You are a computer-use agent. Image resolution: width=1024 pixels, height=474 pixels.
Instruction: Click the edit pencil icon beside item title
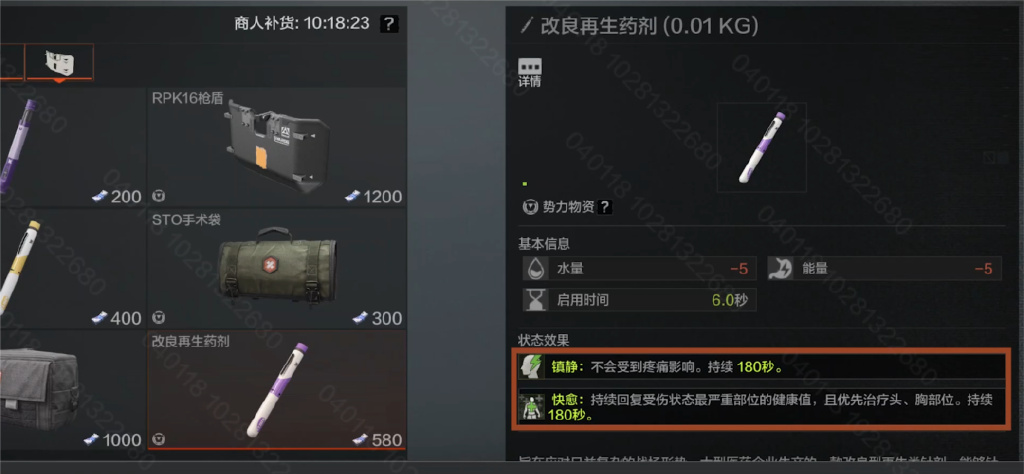527,26
